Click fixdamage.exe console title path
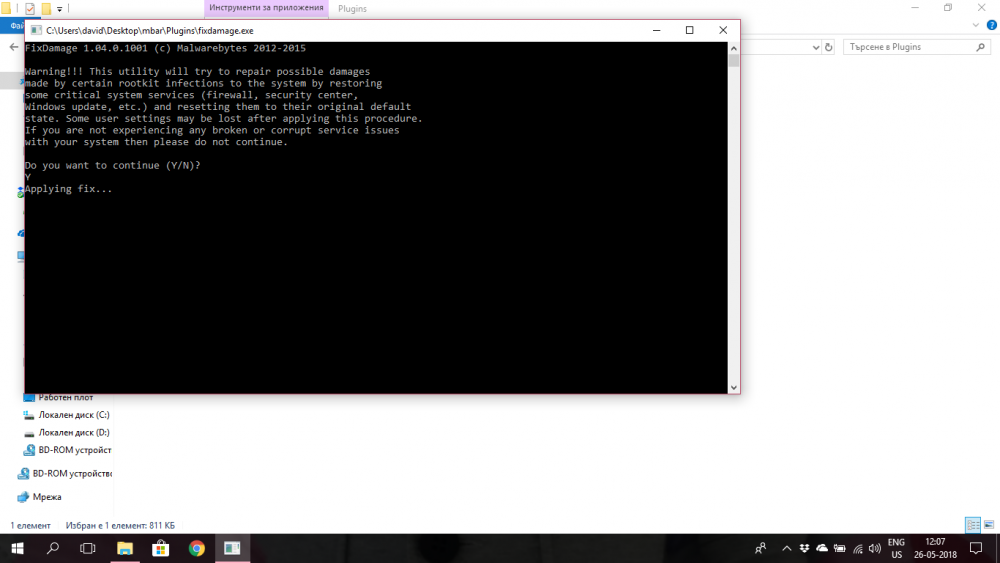 point(150,31)
